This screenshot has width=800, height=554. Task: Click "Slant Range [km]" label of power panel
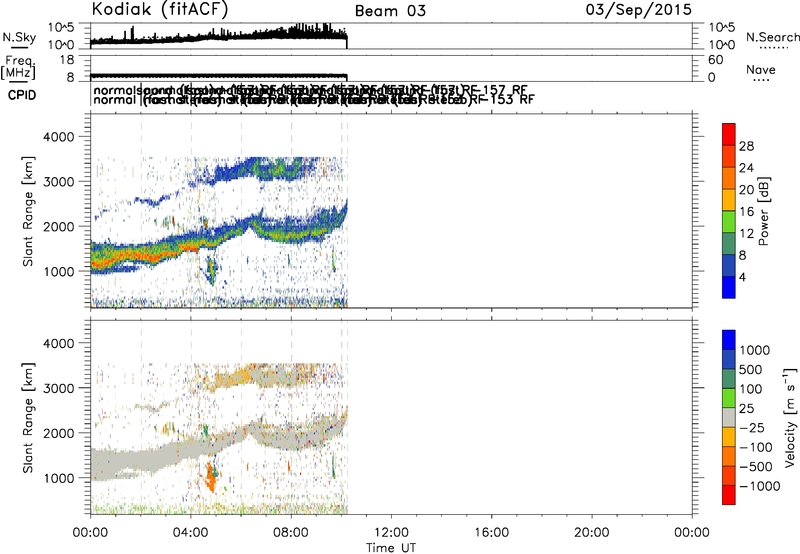point(28,211)
